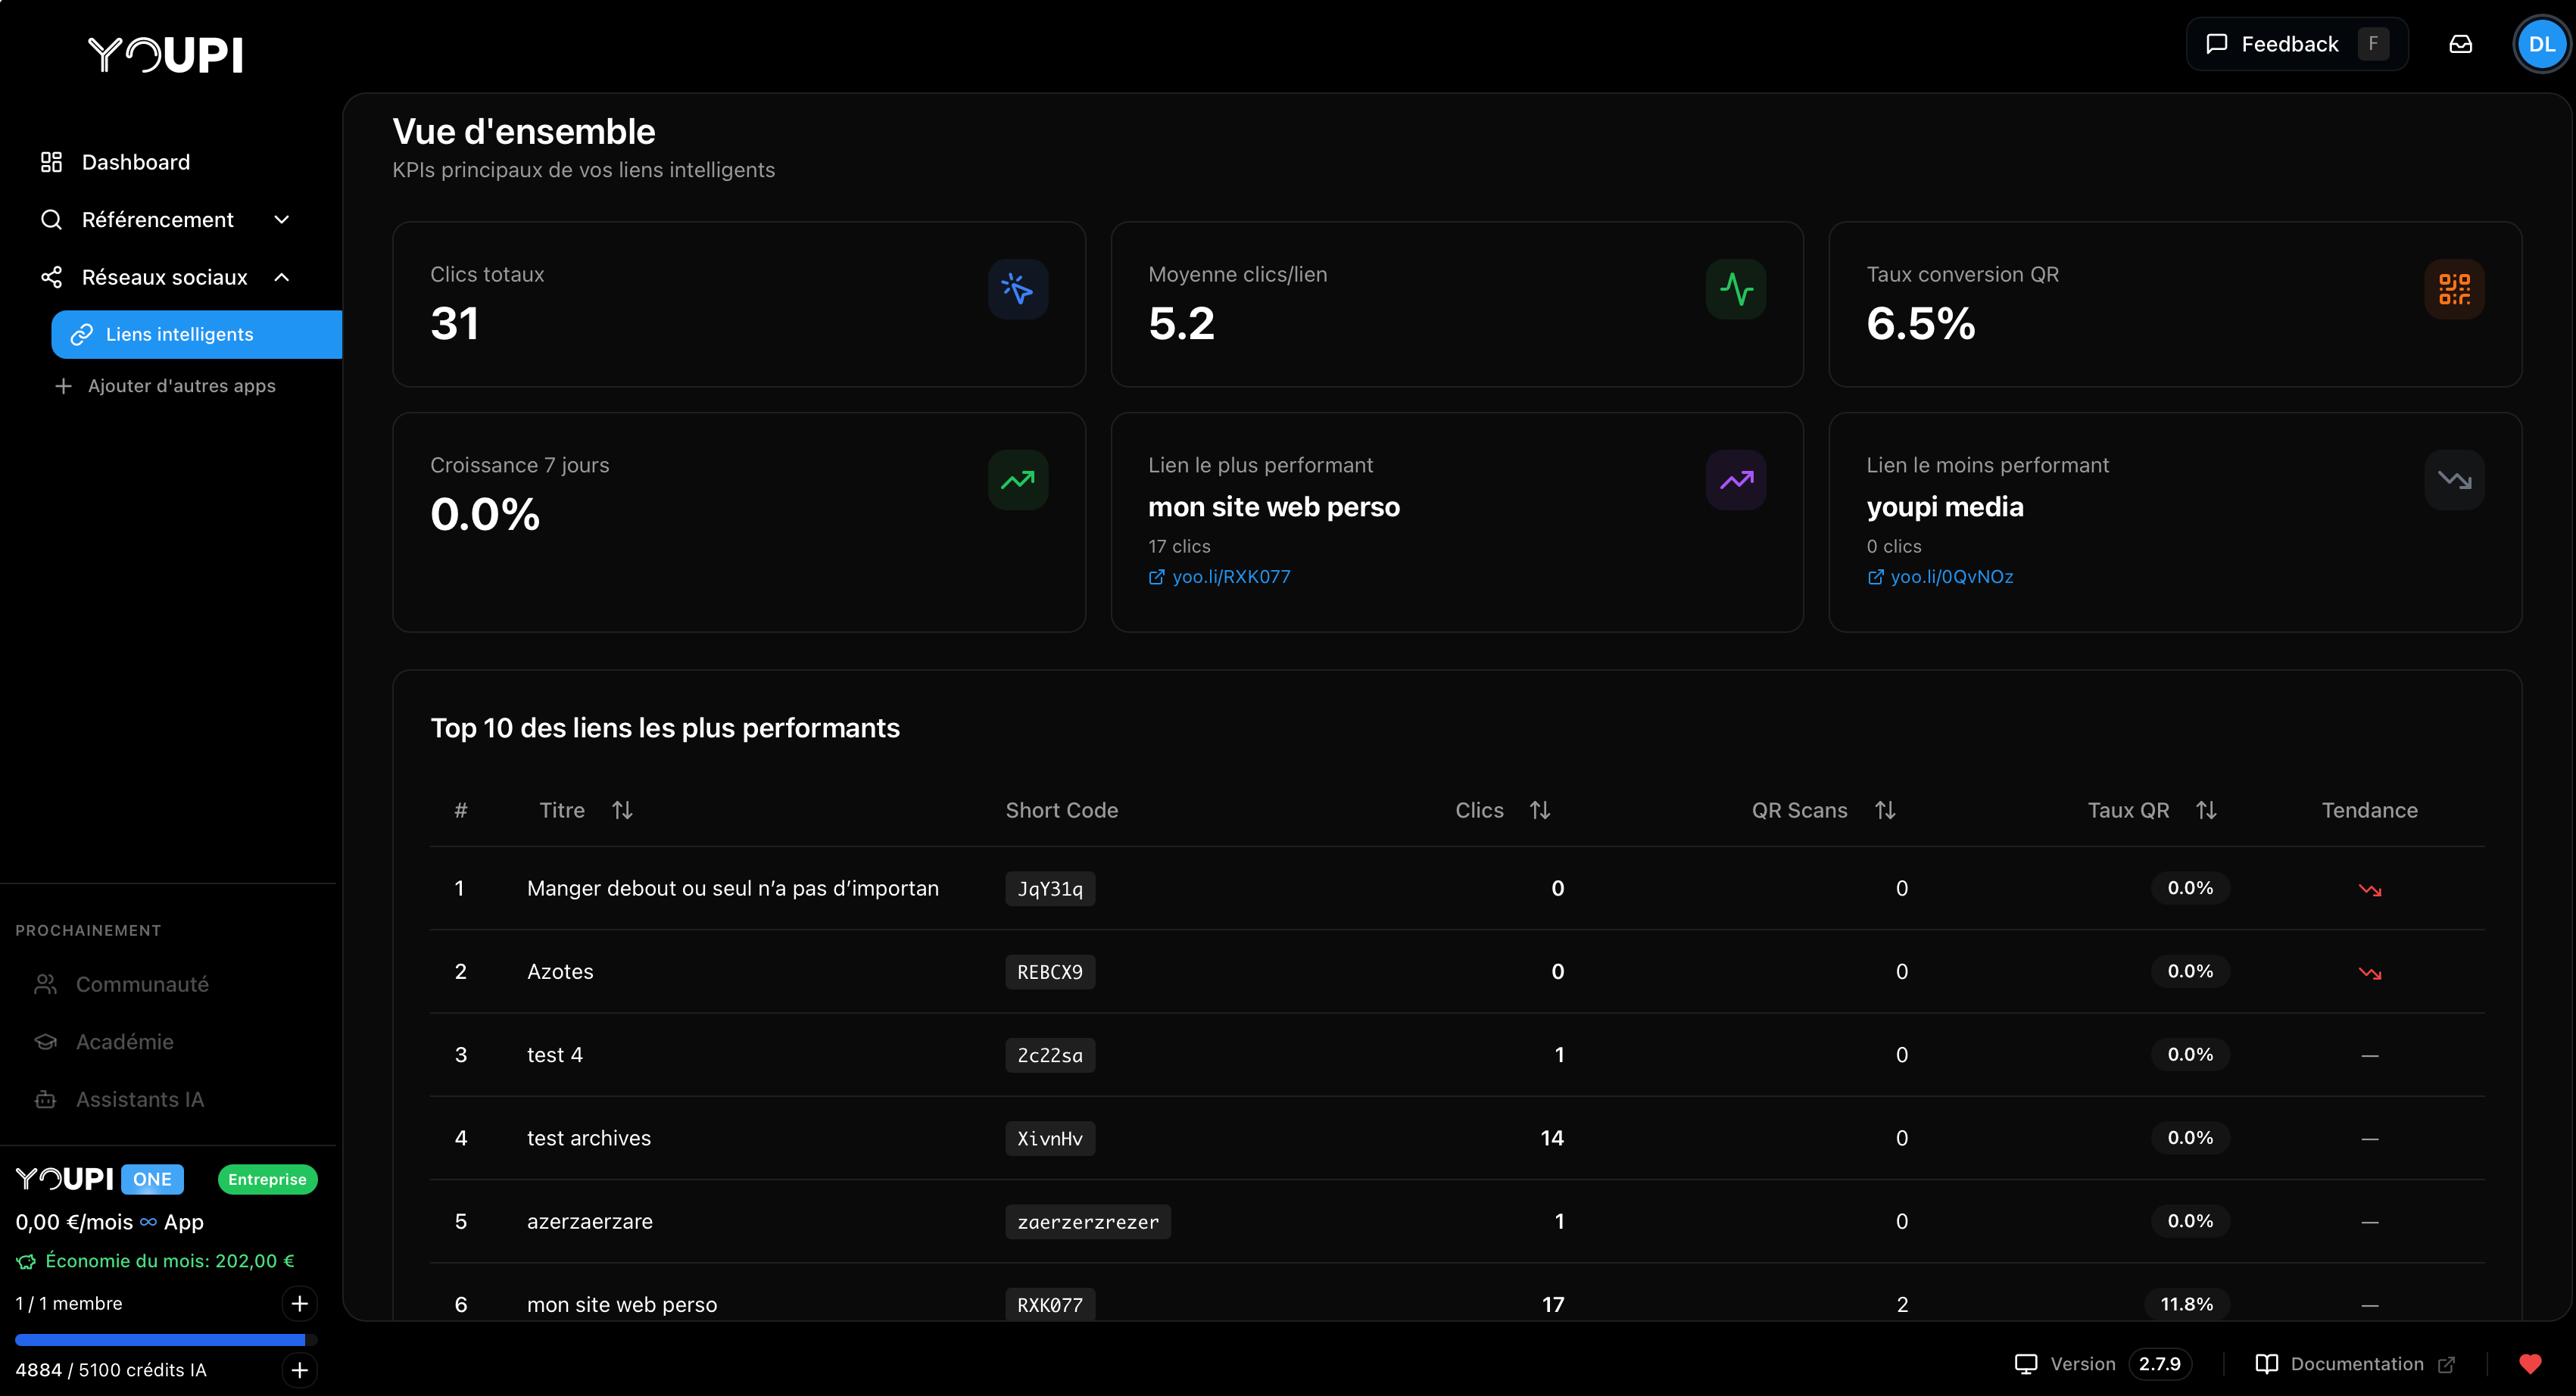The image size is (2576, 1396).
Task: Open the inbox notifications icon
Action: coord(2460,44)
